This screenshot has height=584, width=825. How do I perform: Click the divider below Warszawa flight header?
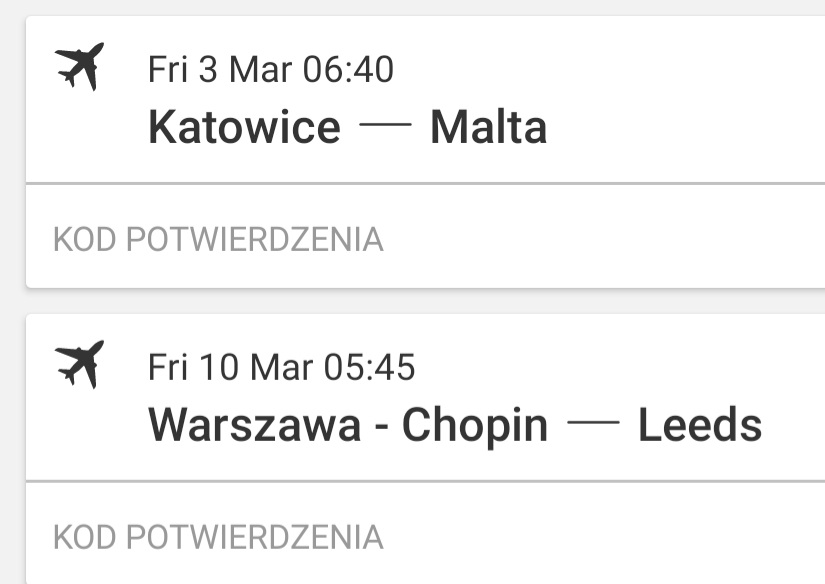pos(426,481)
